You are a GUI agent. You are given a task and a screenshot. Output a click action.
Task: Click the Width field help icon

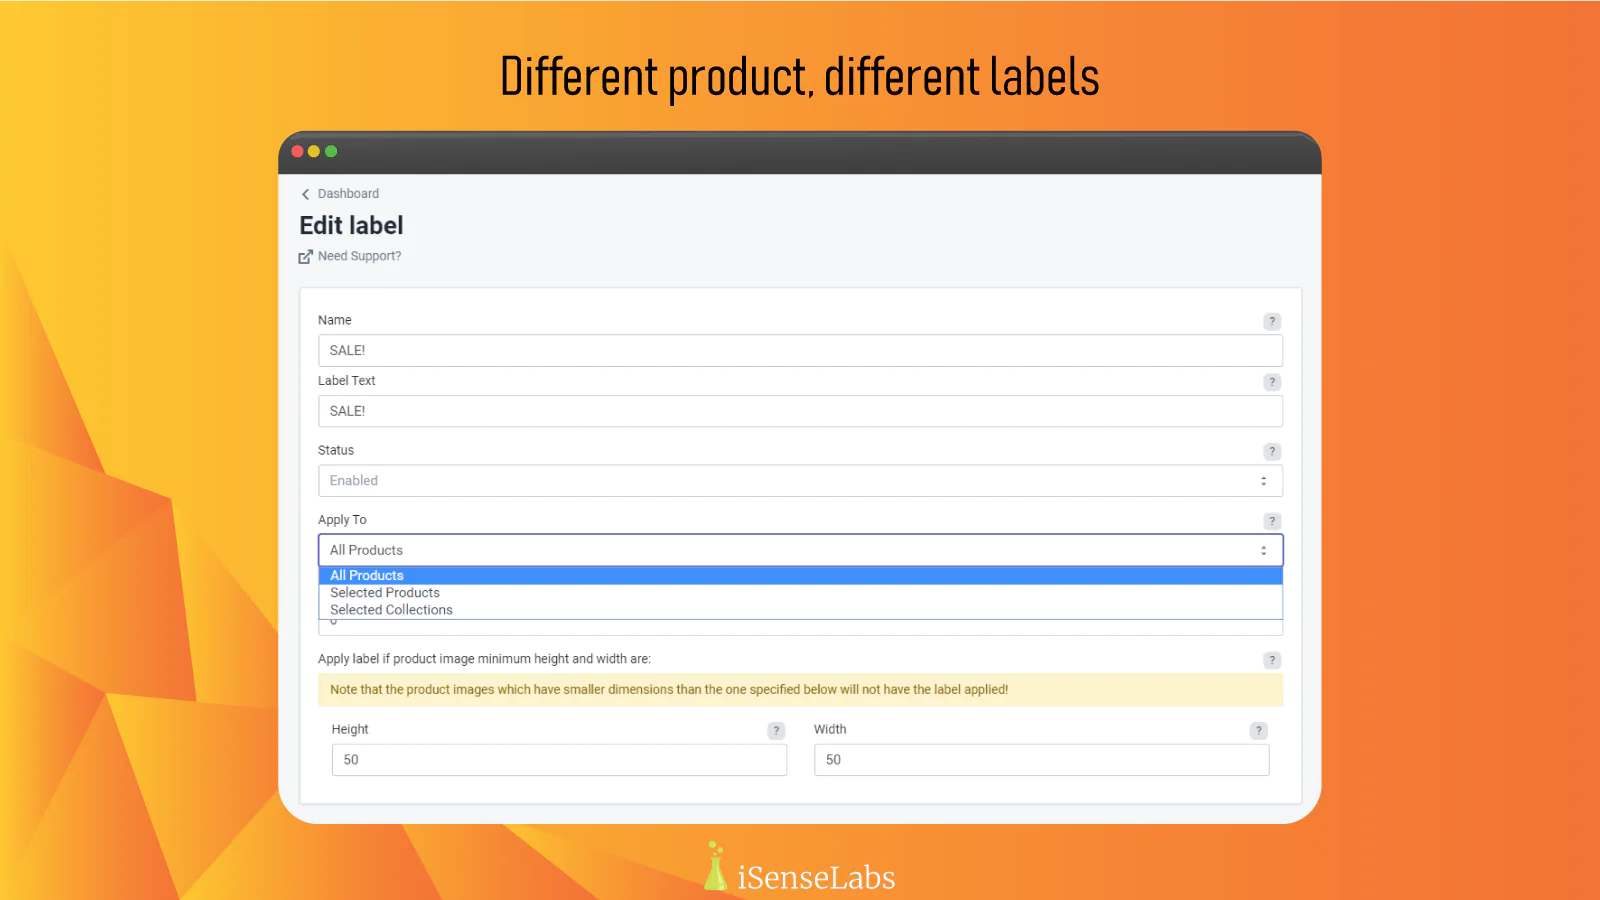tap(1259, 731)
